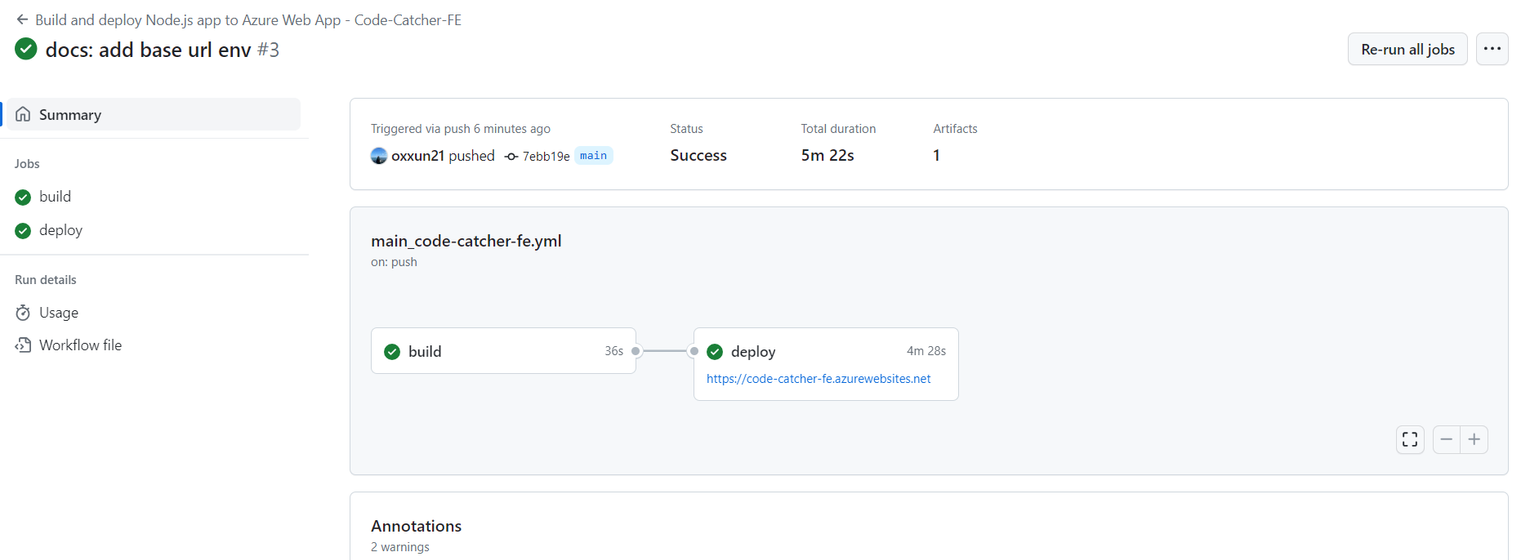Open the three-dots more options menu

[x=1492, y=49]
